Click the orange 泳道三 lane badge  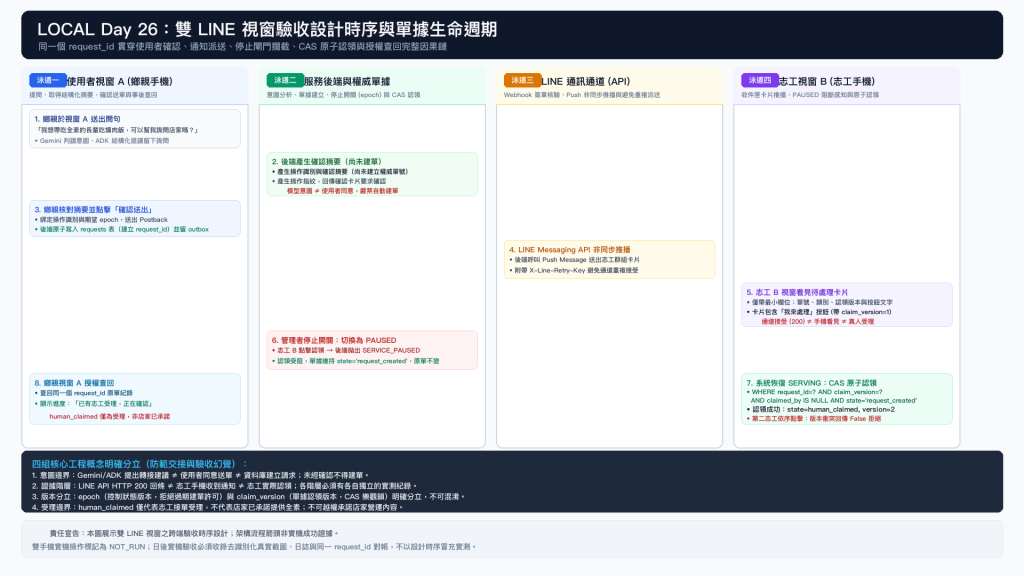[522, 80]
